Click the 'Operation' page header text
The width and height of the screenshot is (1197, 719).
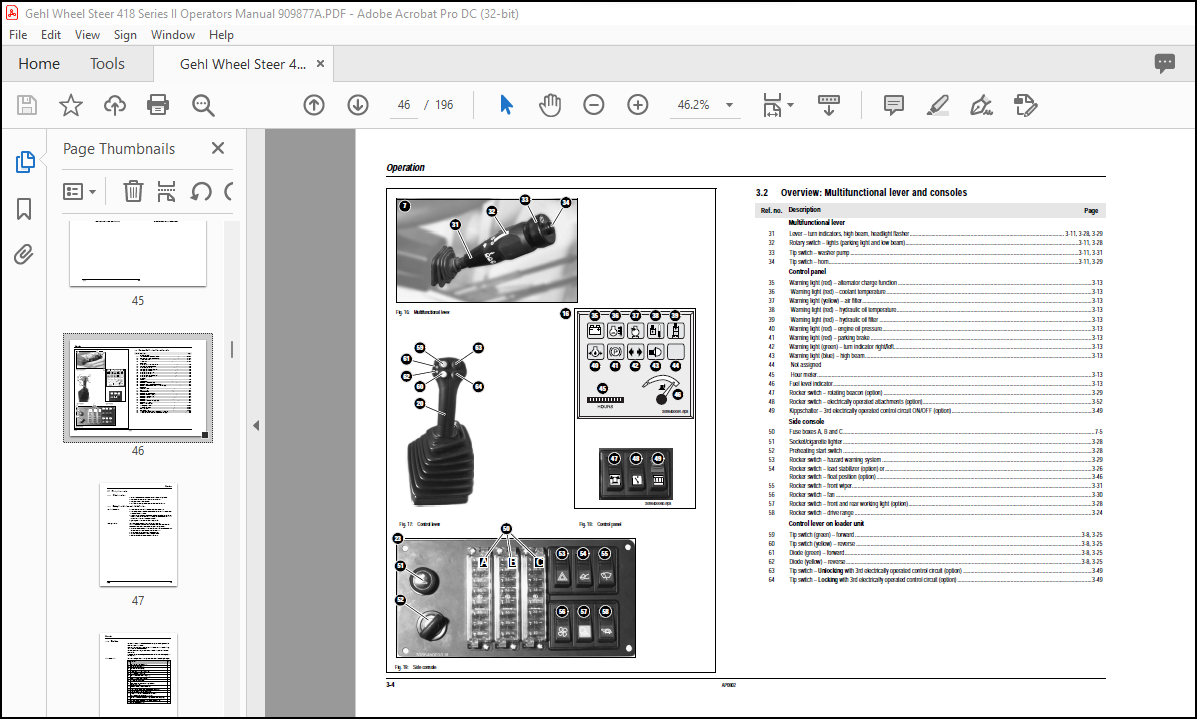tap(405, 167)
